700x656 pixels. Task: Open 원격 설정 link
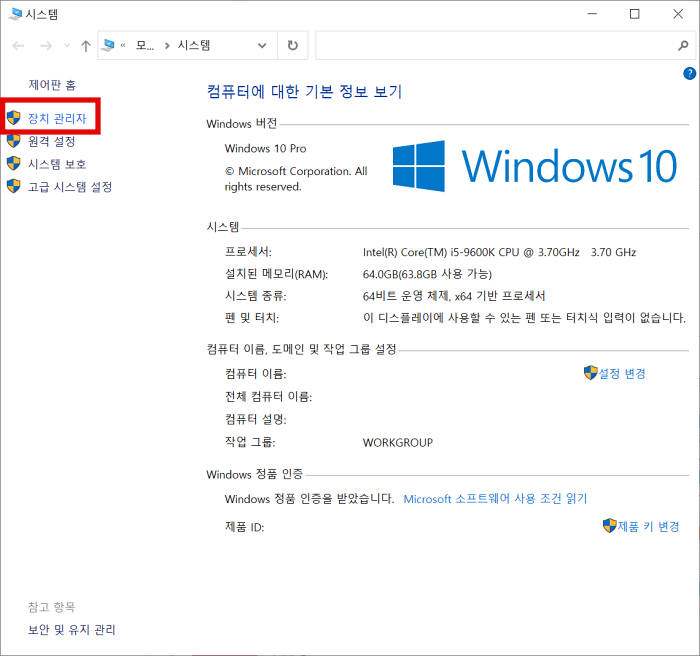(51, 142)
